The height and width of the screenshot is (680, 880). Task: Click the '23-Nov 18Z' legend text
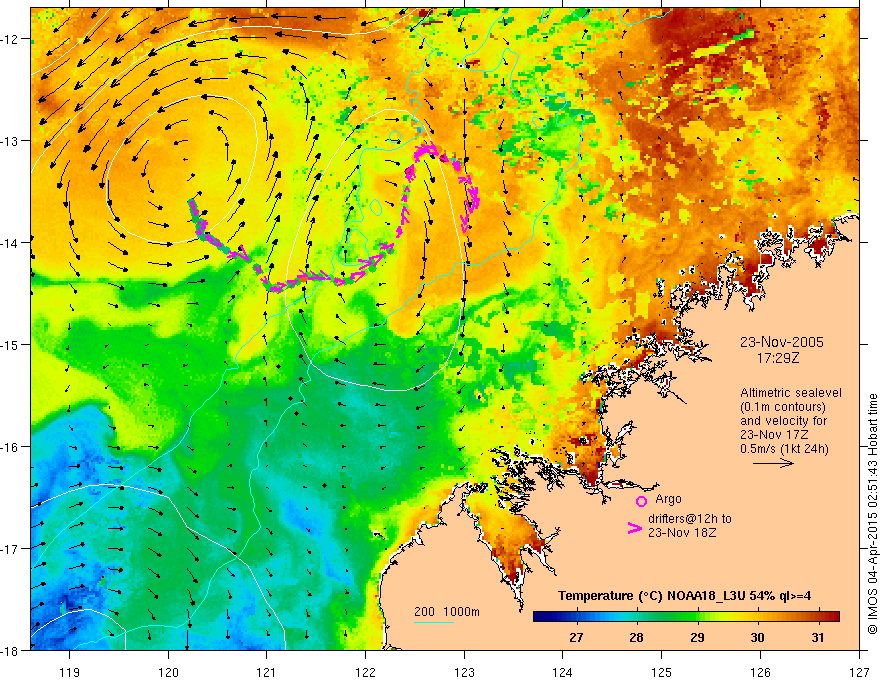pyautogui.click(x=682, y=533)
